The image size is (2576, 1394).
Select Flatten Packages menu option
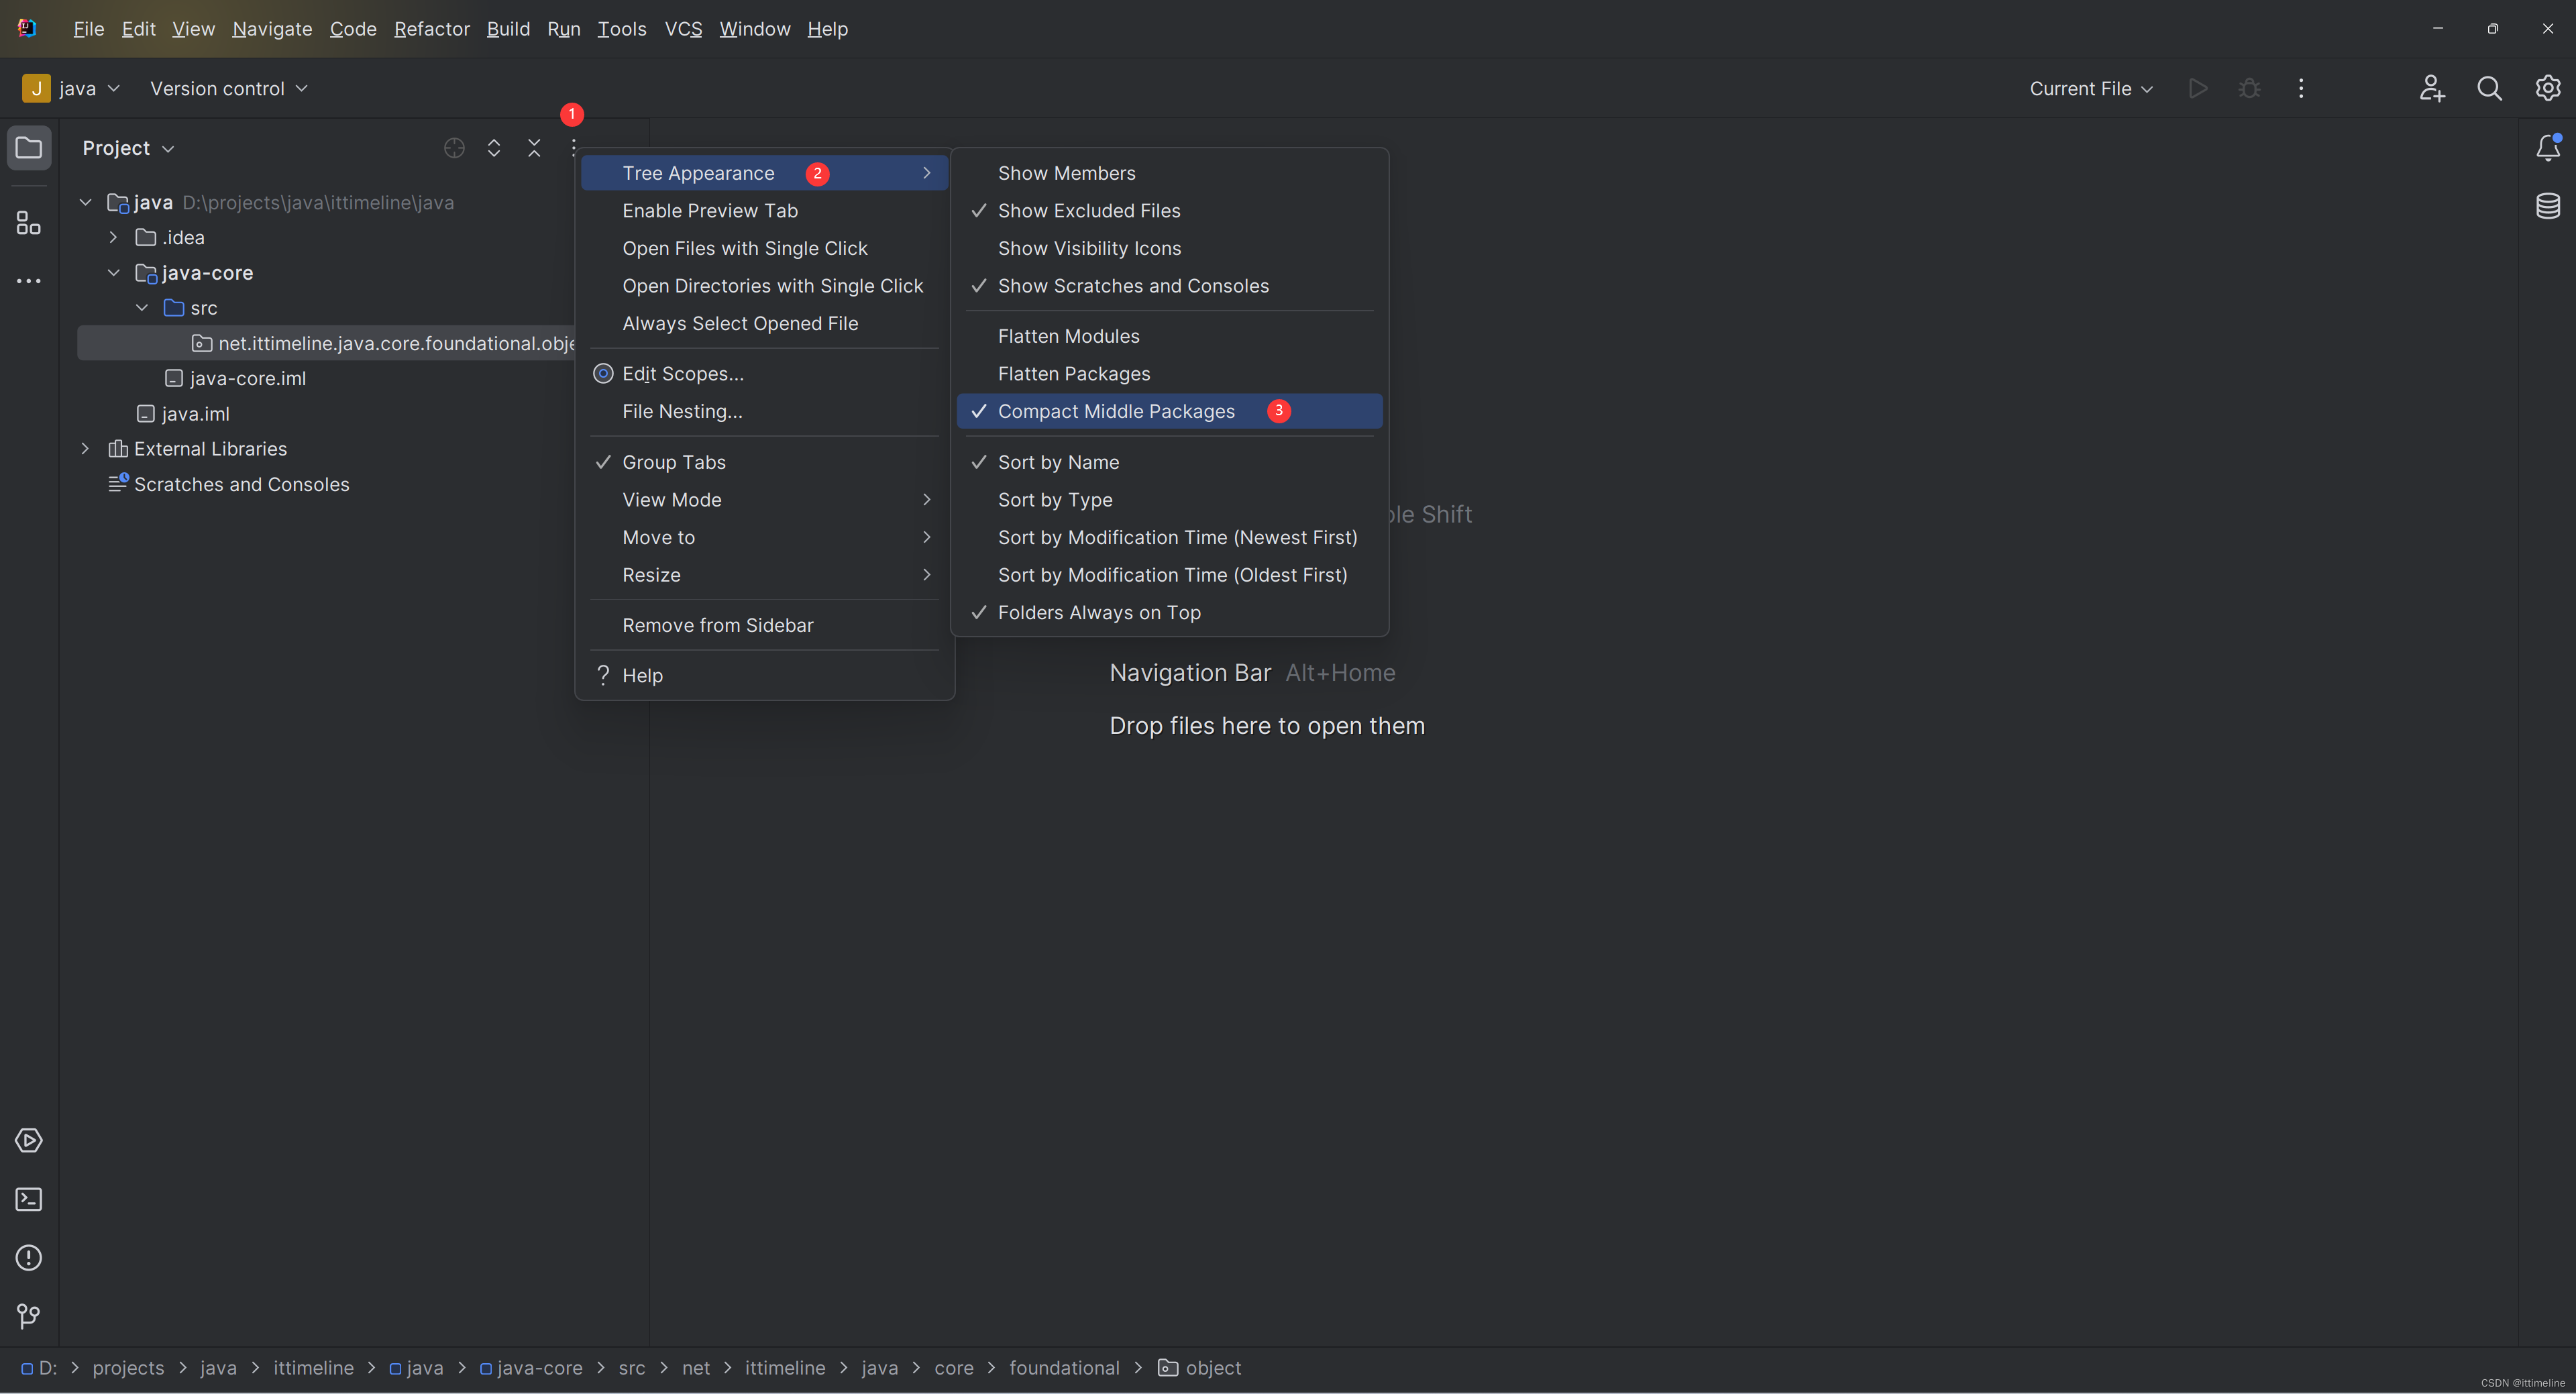click(x=1073, y=372)
